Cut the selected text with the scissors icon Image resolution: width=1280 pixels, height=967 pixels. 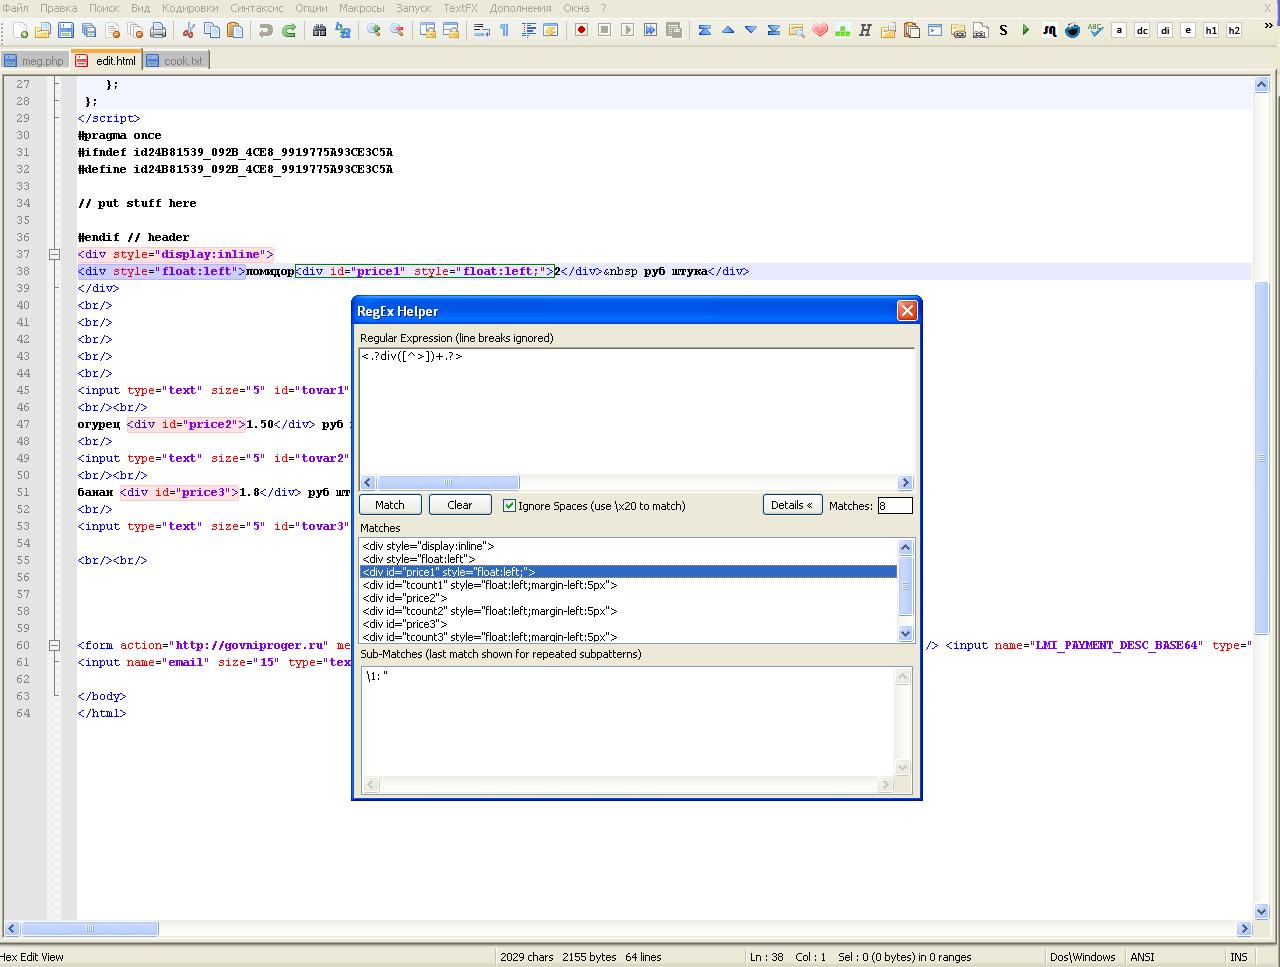188,30
